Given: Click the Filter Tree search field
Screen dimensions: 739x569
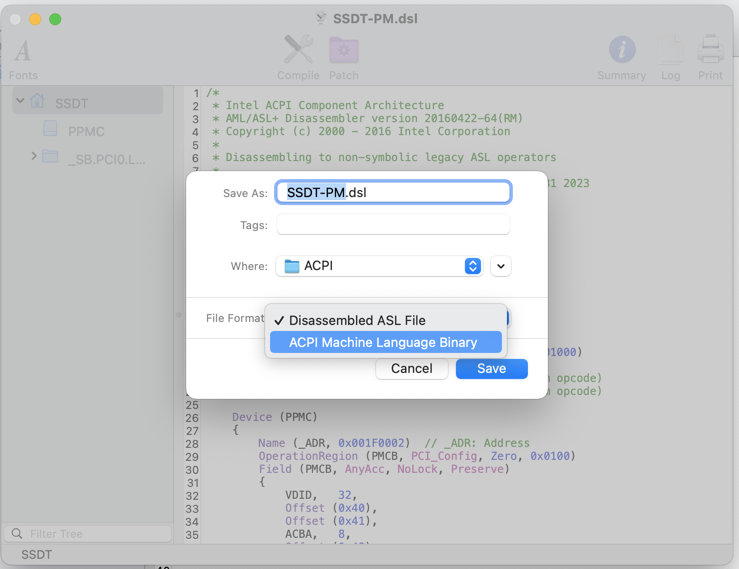Looking at the screenshot, I should tap(88, 534).
